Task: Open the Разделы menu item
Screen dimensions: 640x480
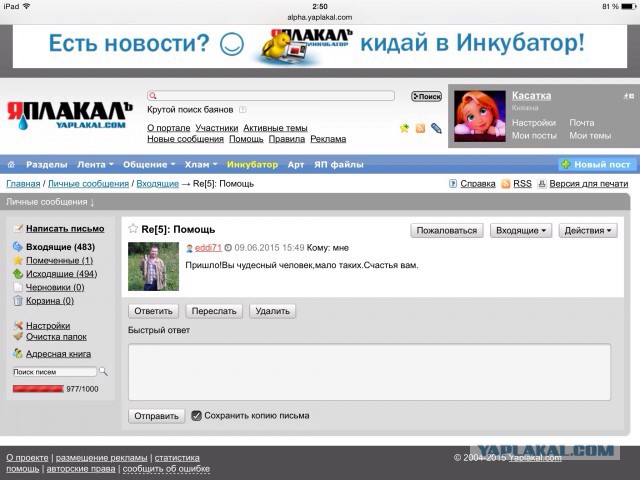Action: click(47, 164)
